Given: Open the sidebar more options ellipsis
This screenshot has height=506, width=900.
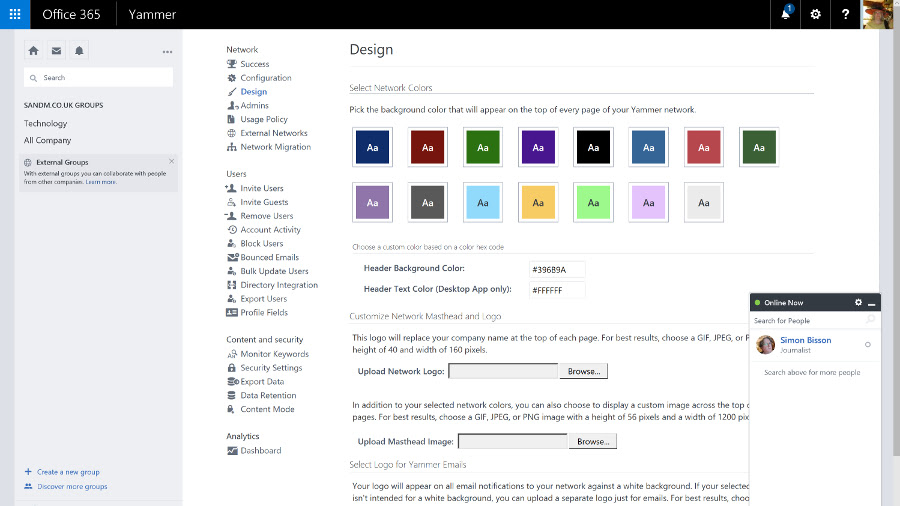Looking at the screenshot, I should coord(167,52).
